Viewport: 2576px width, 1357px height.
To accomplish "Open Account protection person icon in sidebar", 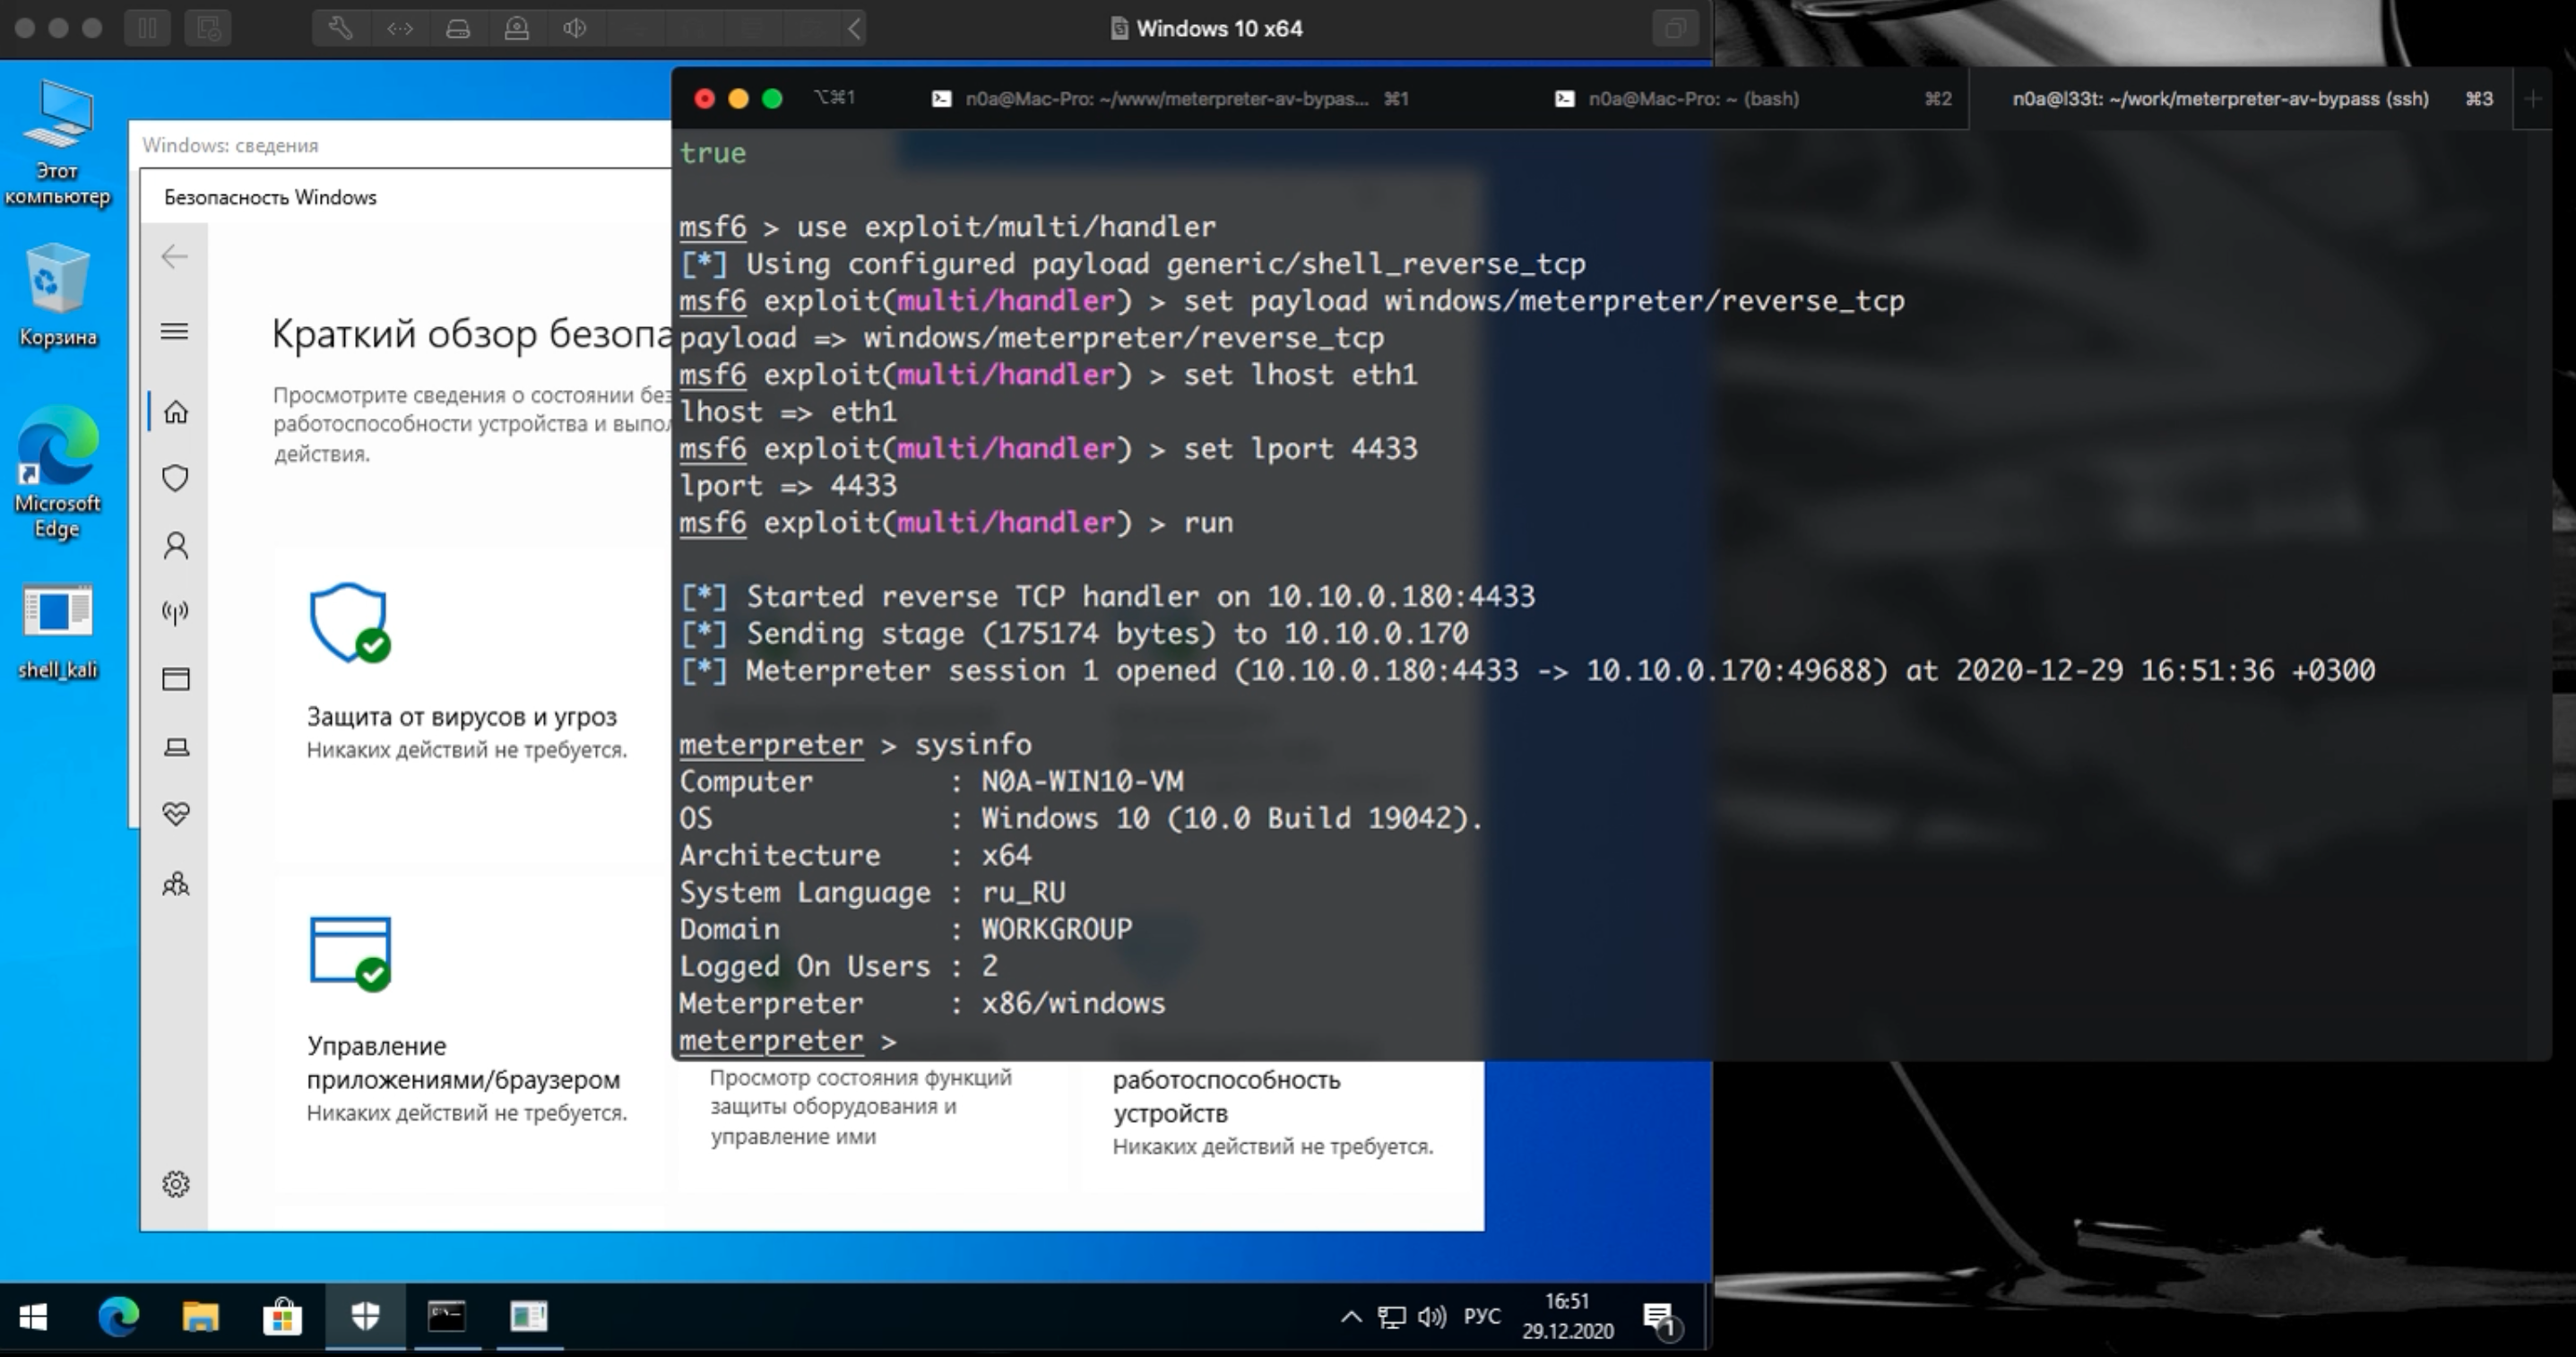I will pos(175,545).
